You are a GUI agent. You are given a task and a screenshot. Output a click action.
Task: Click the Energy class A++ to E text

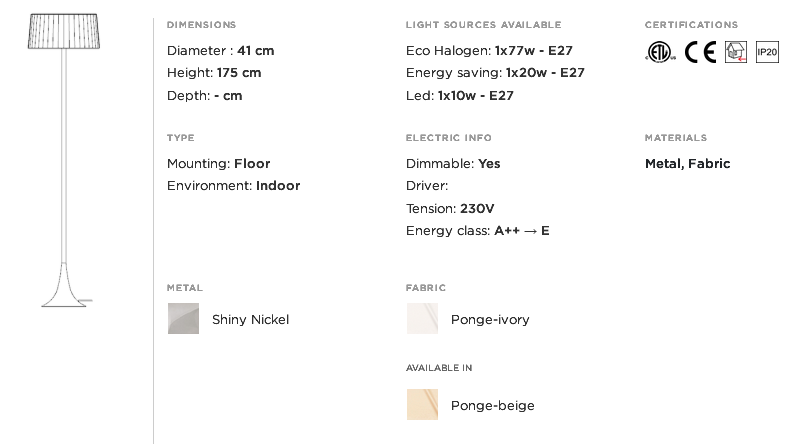(477, 230)
